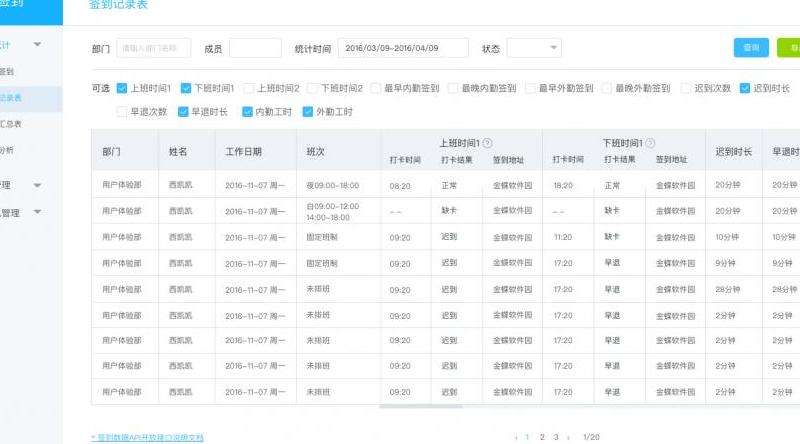
Task: Check the 迟到次数 option
Action: pyautogui.click(x=686, y=88)
